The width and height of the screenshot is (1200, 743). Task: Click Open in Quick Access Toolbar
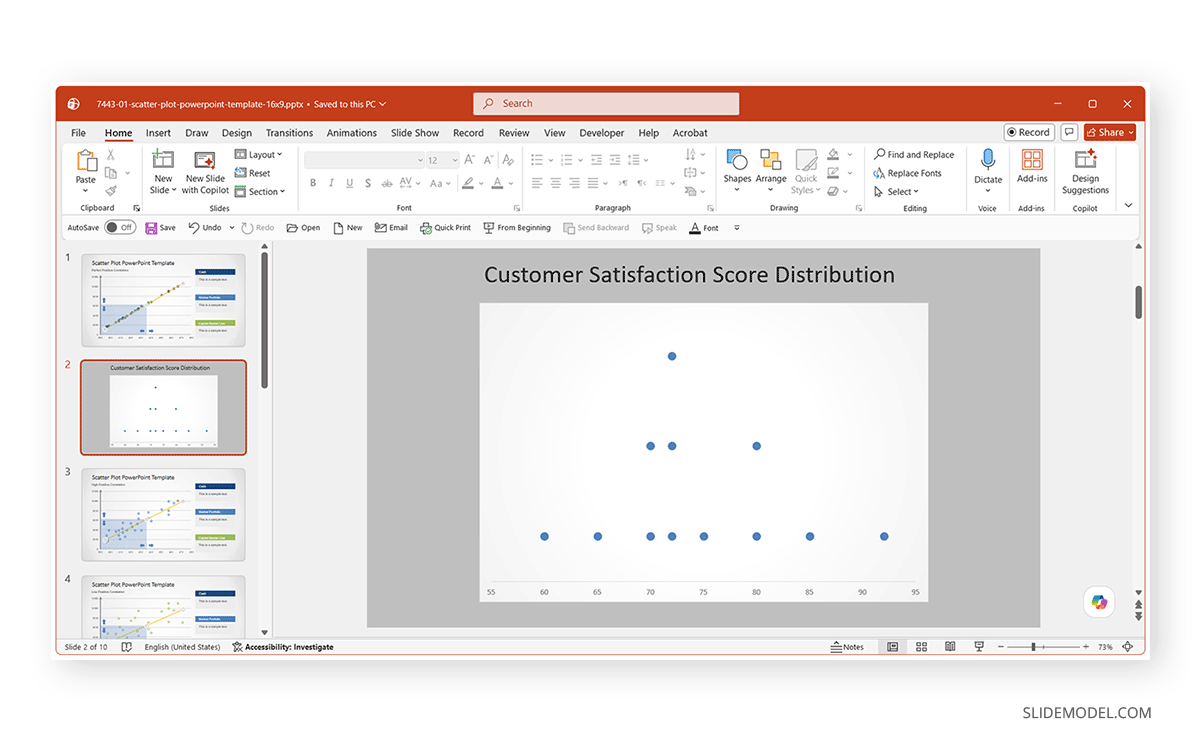tap(303, 228)
